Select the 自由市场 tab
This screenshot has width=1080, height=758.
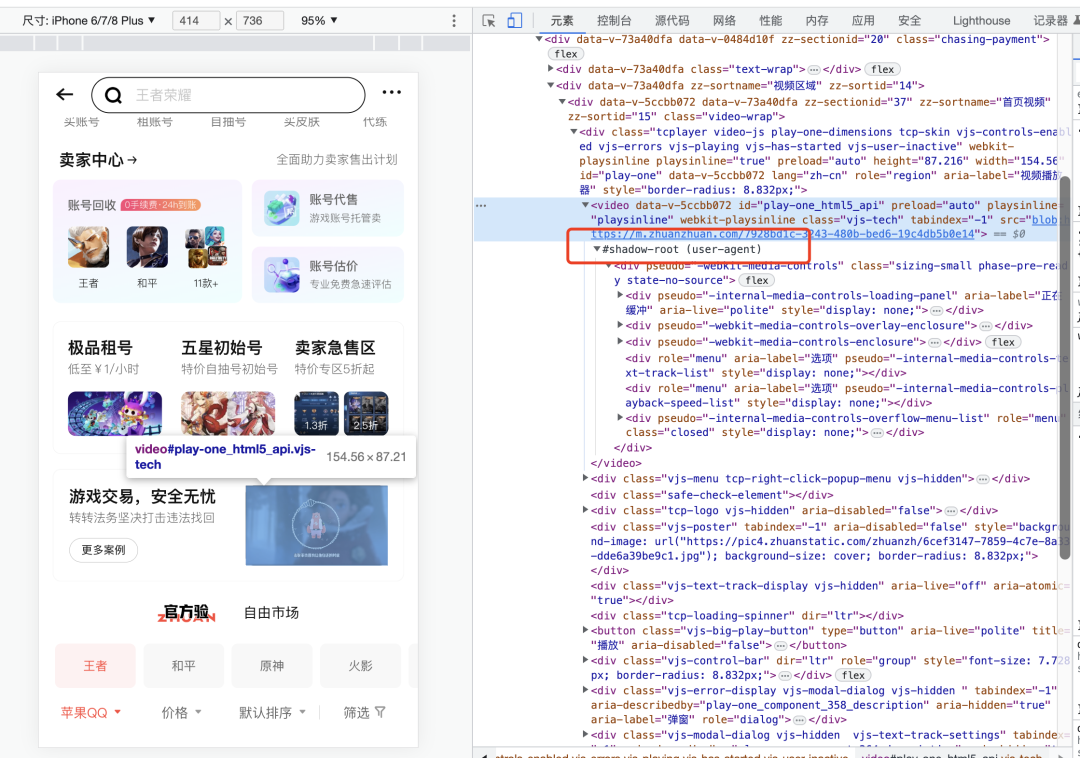271,612
